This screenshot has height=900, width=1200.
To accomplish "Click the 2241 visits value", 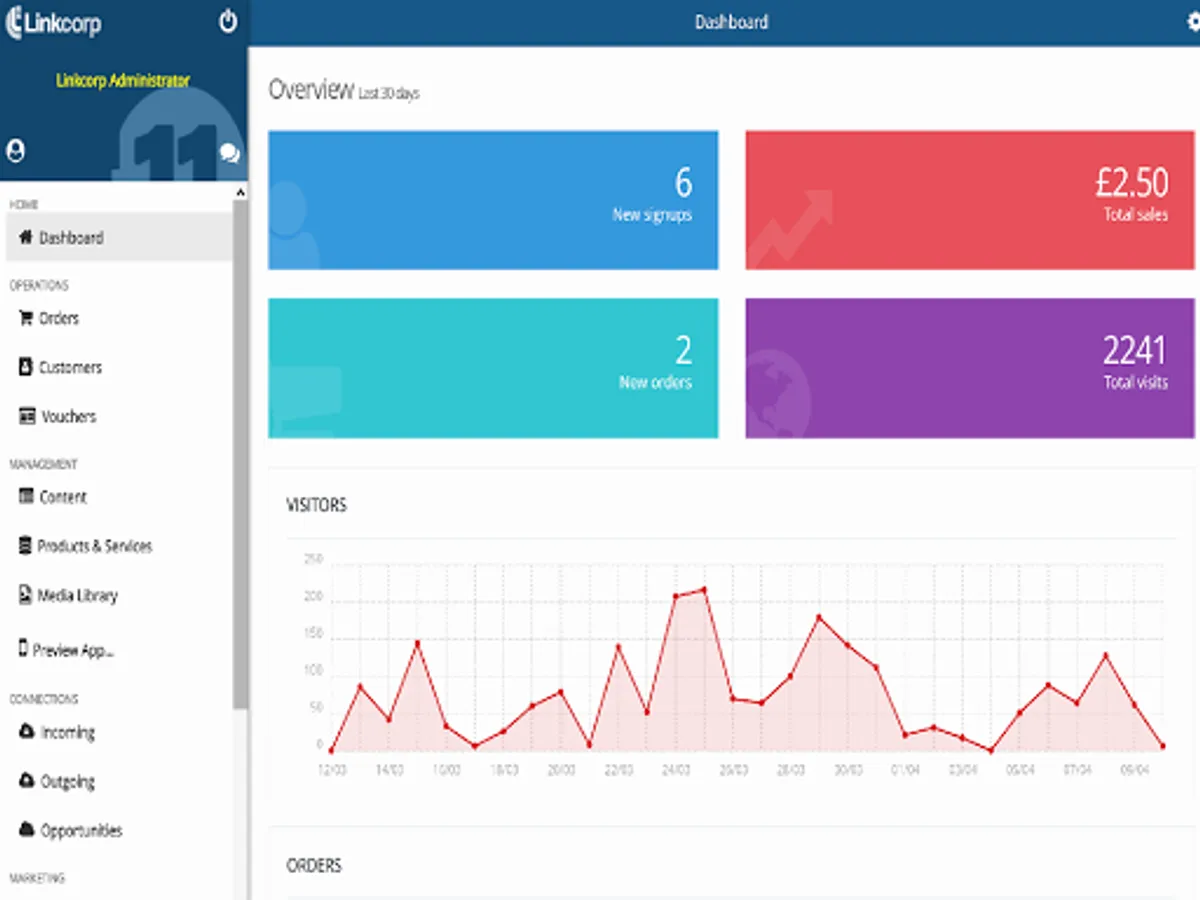I will [1135, 350].
